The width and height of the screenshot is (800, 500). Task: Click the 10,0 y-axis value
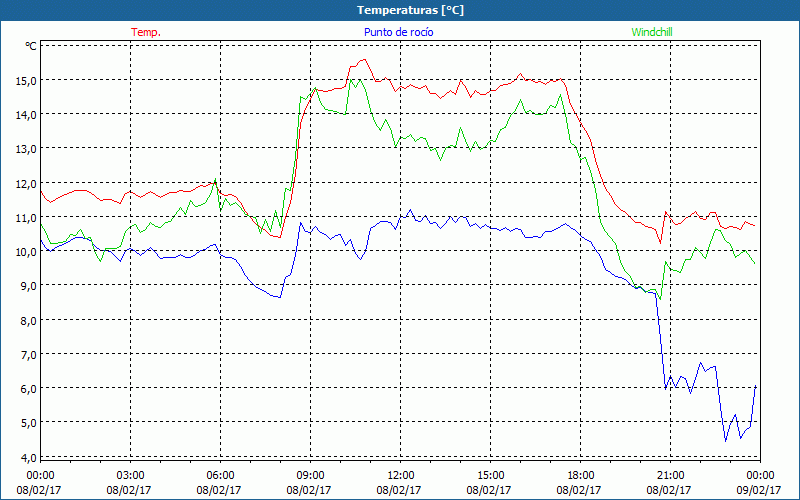pos(27,252)
